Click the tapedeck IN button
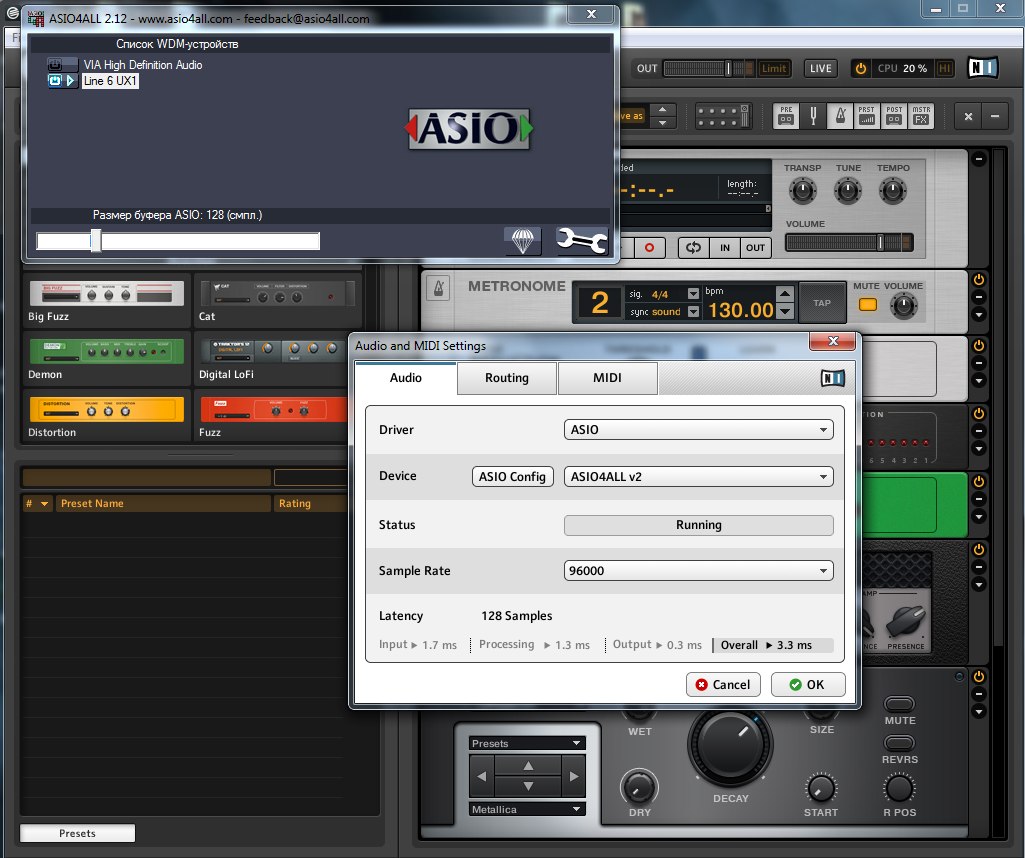The height and width of the screenshot is (858, 1025). 725,248
